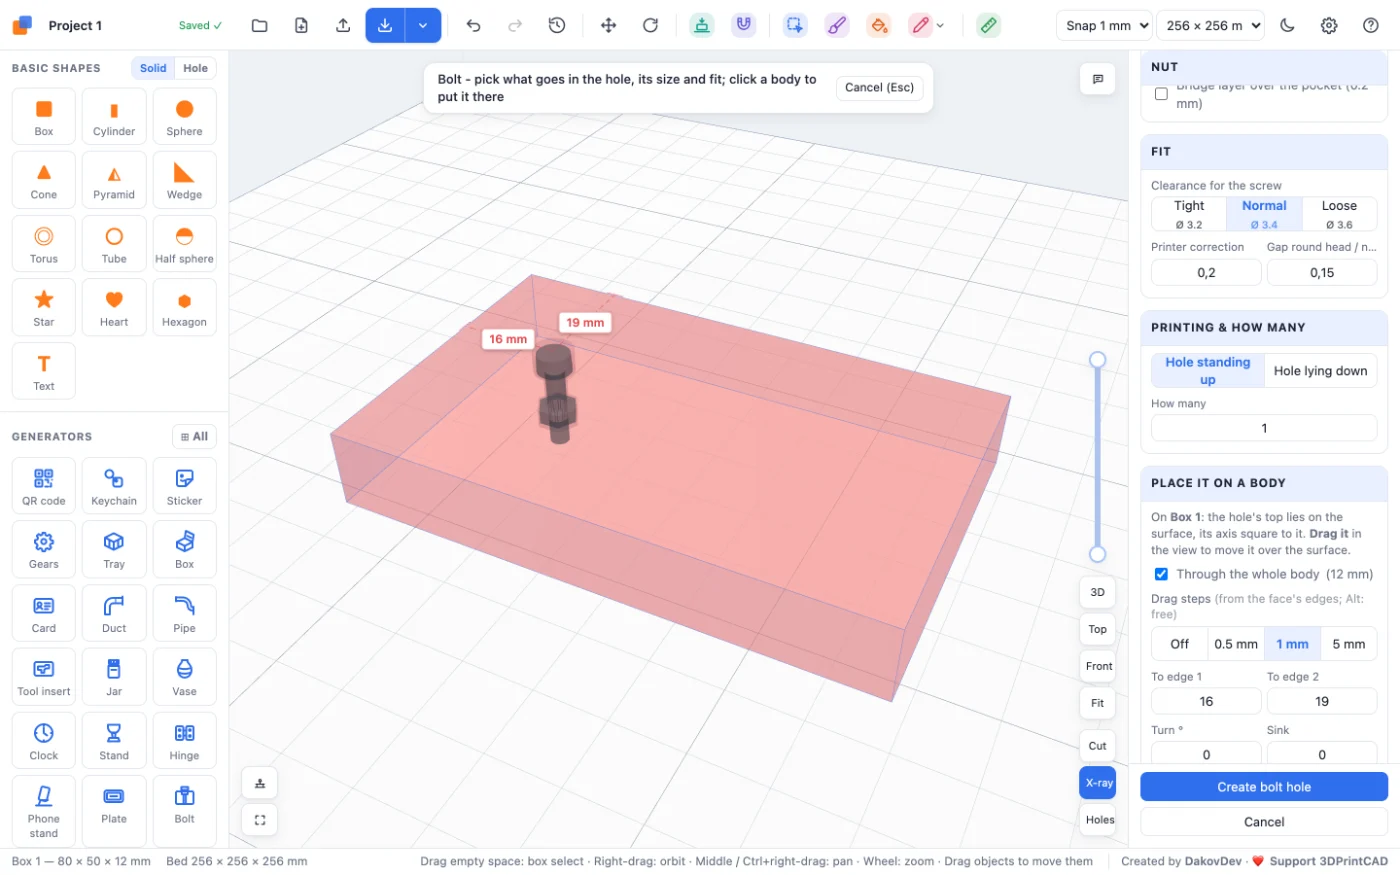Select the move tool with four arrows
Viewport: 1400px width, 875px height.
[608, 26]
